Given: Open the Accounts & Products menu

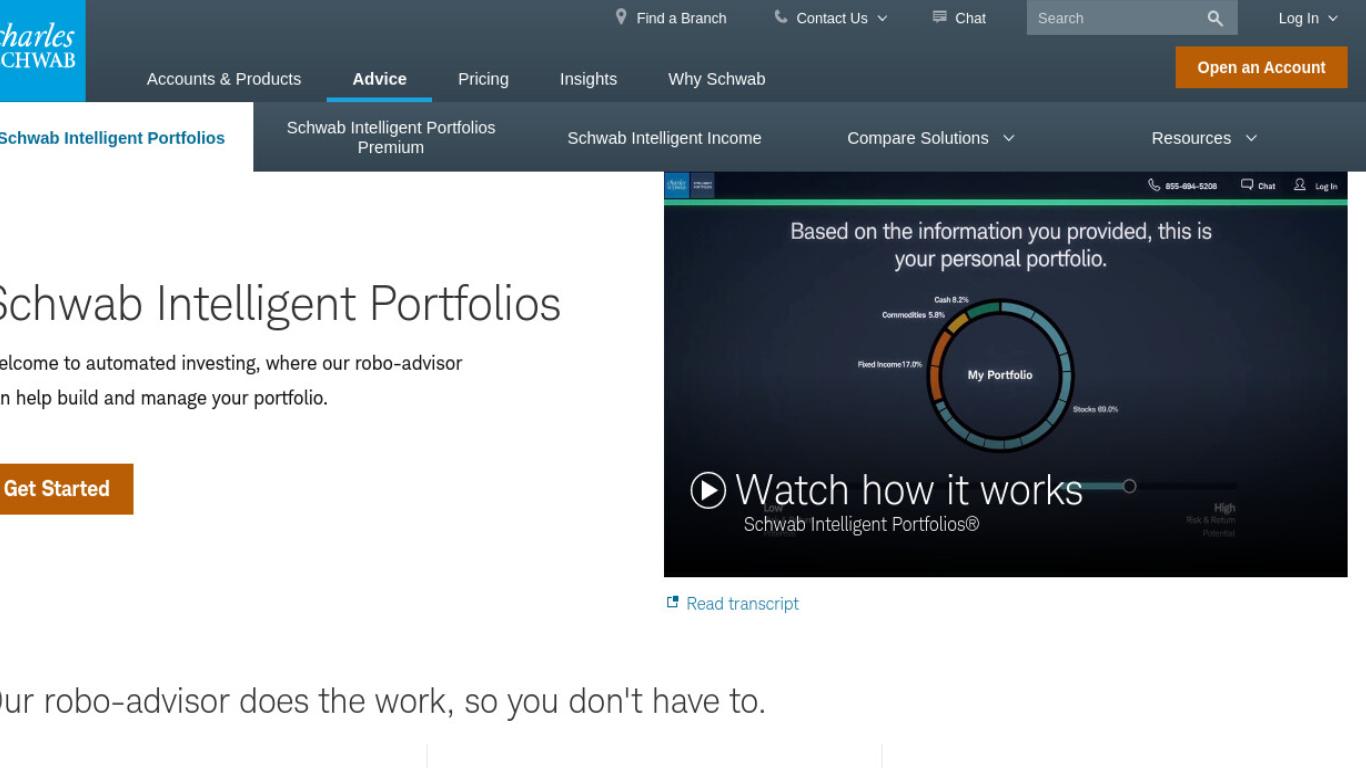Looking at the screenshot, I should (x=224, y=79).
